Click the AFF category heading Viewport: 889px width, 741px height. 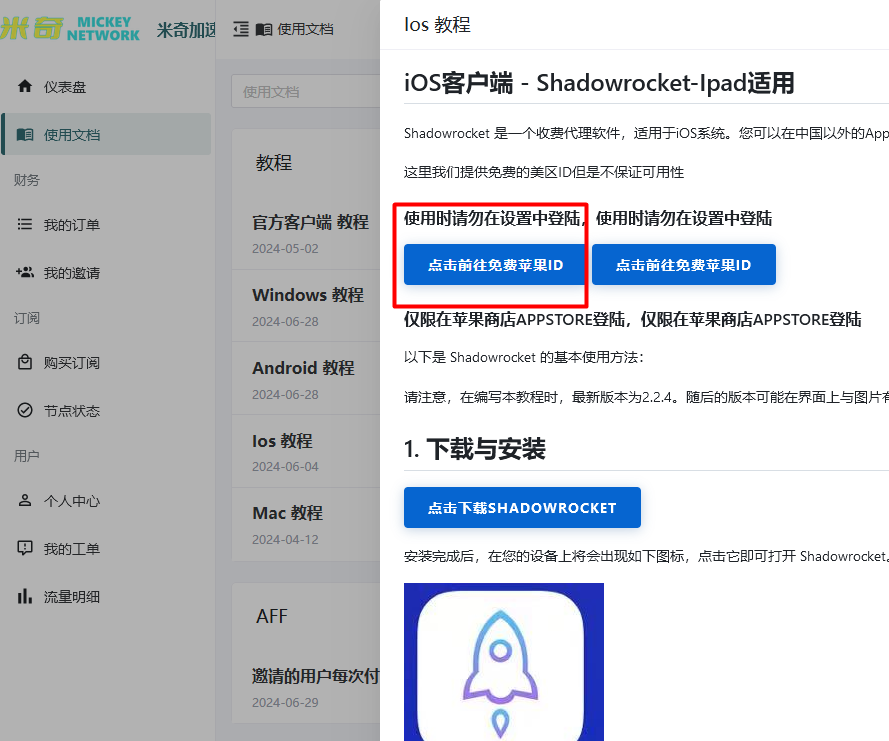(x=272, y=616)
